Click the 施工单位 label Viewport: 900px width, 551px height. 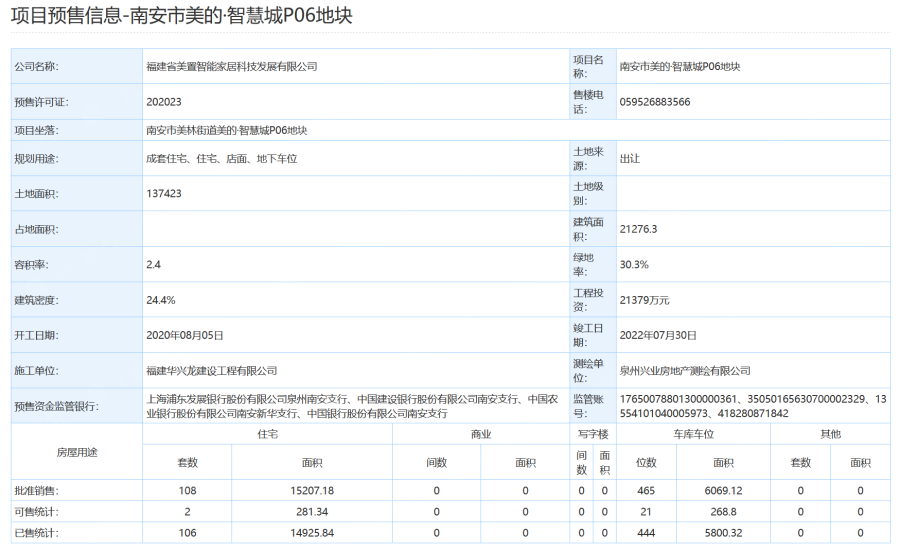[36, 371]
